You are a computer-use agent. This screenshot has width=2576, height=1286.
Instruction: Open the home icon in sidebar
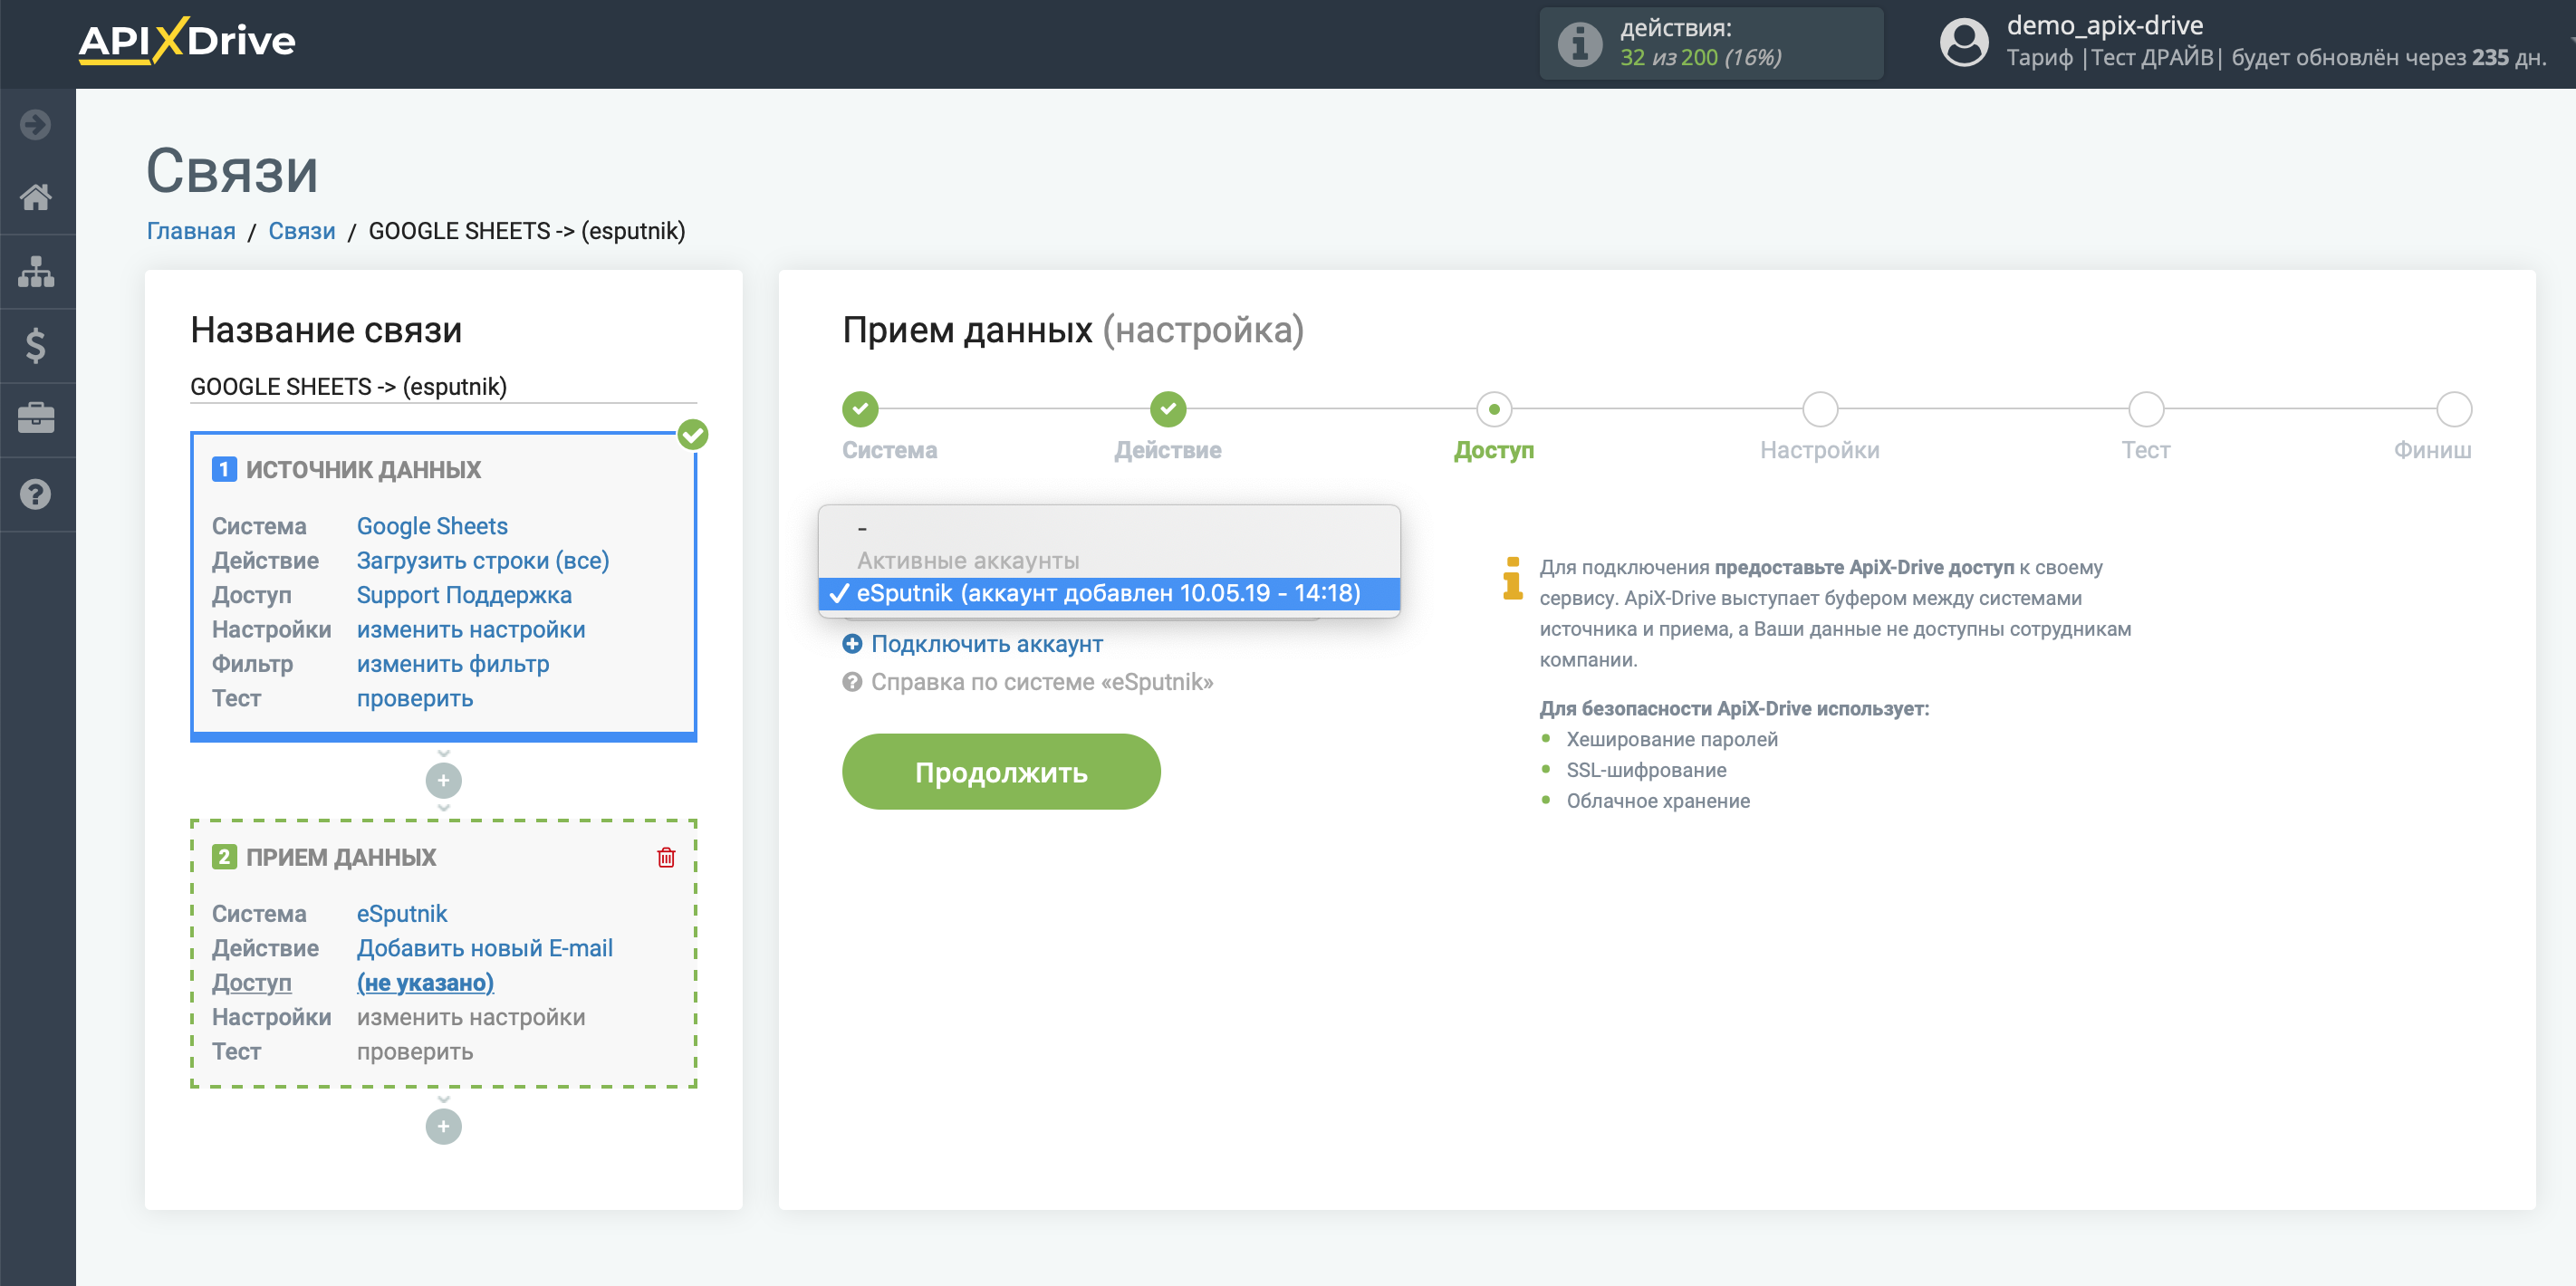36,197
